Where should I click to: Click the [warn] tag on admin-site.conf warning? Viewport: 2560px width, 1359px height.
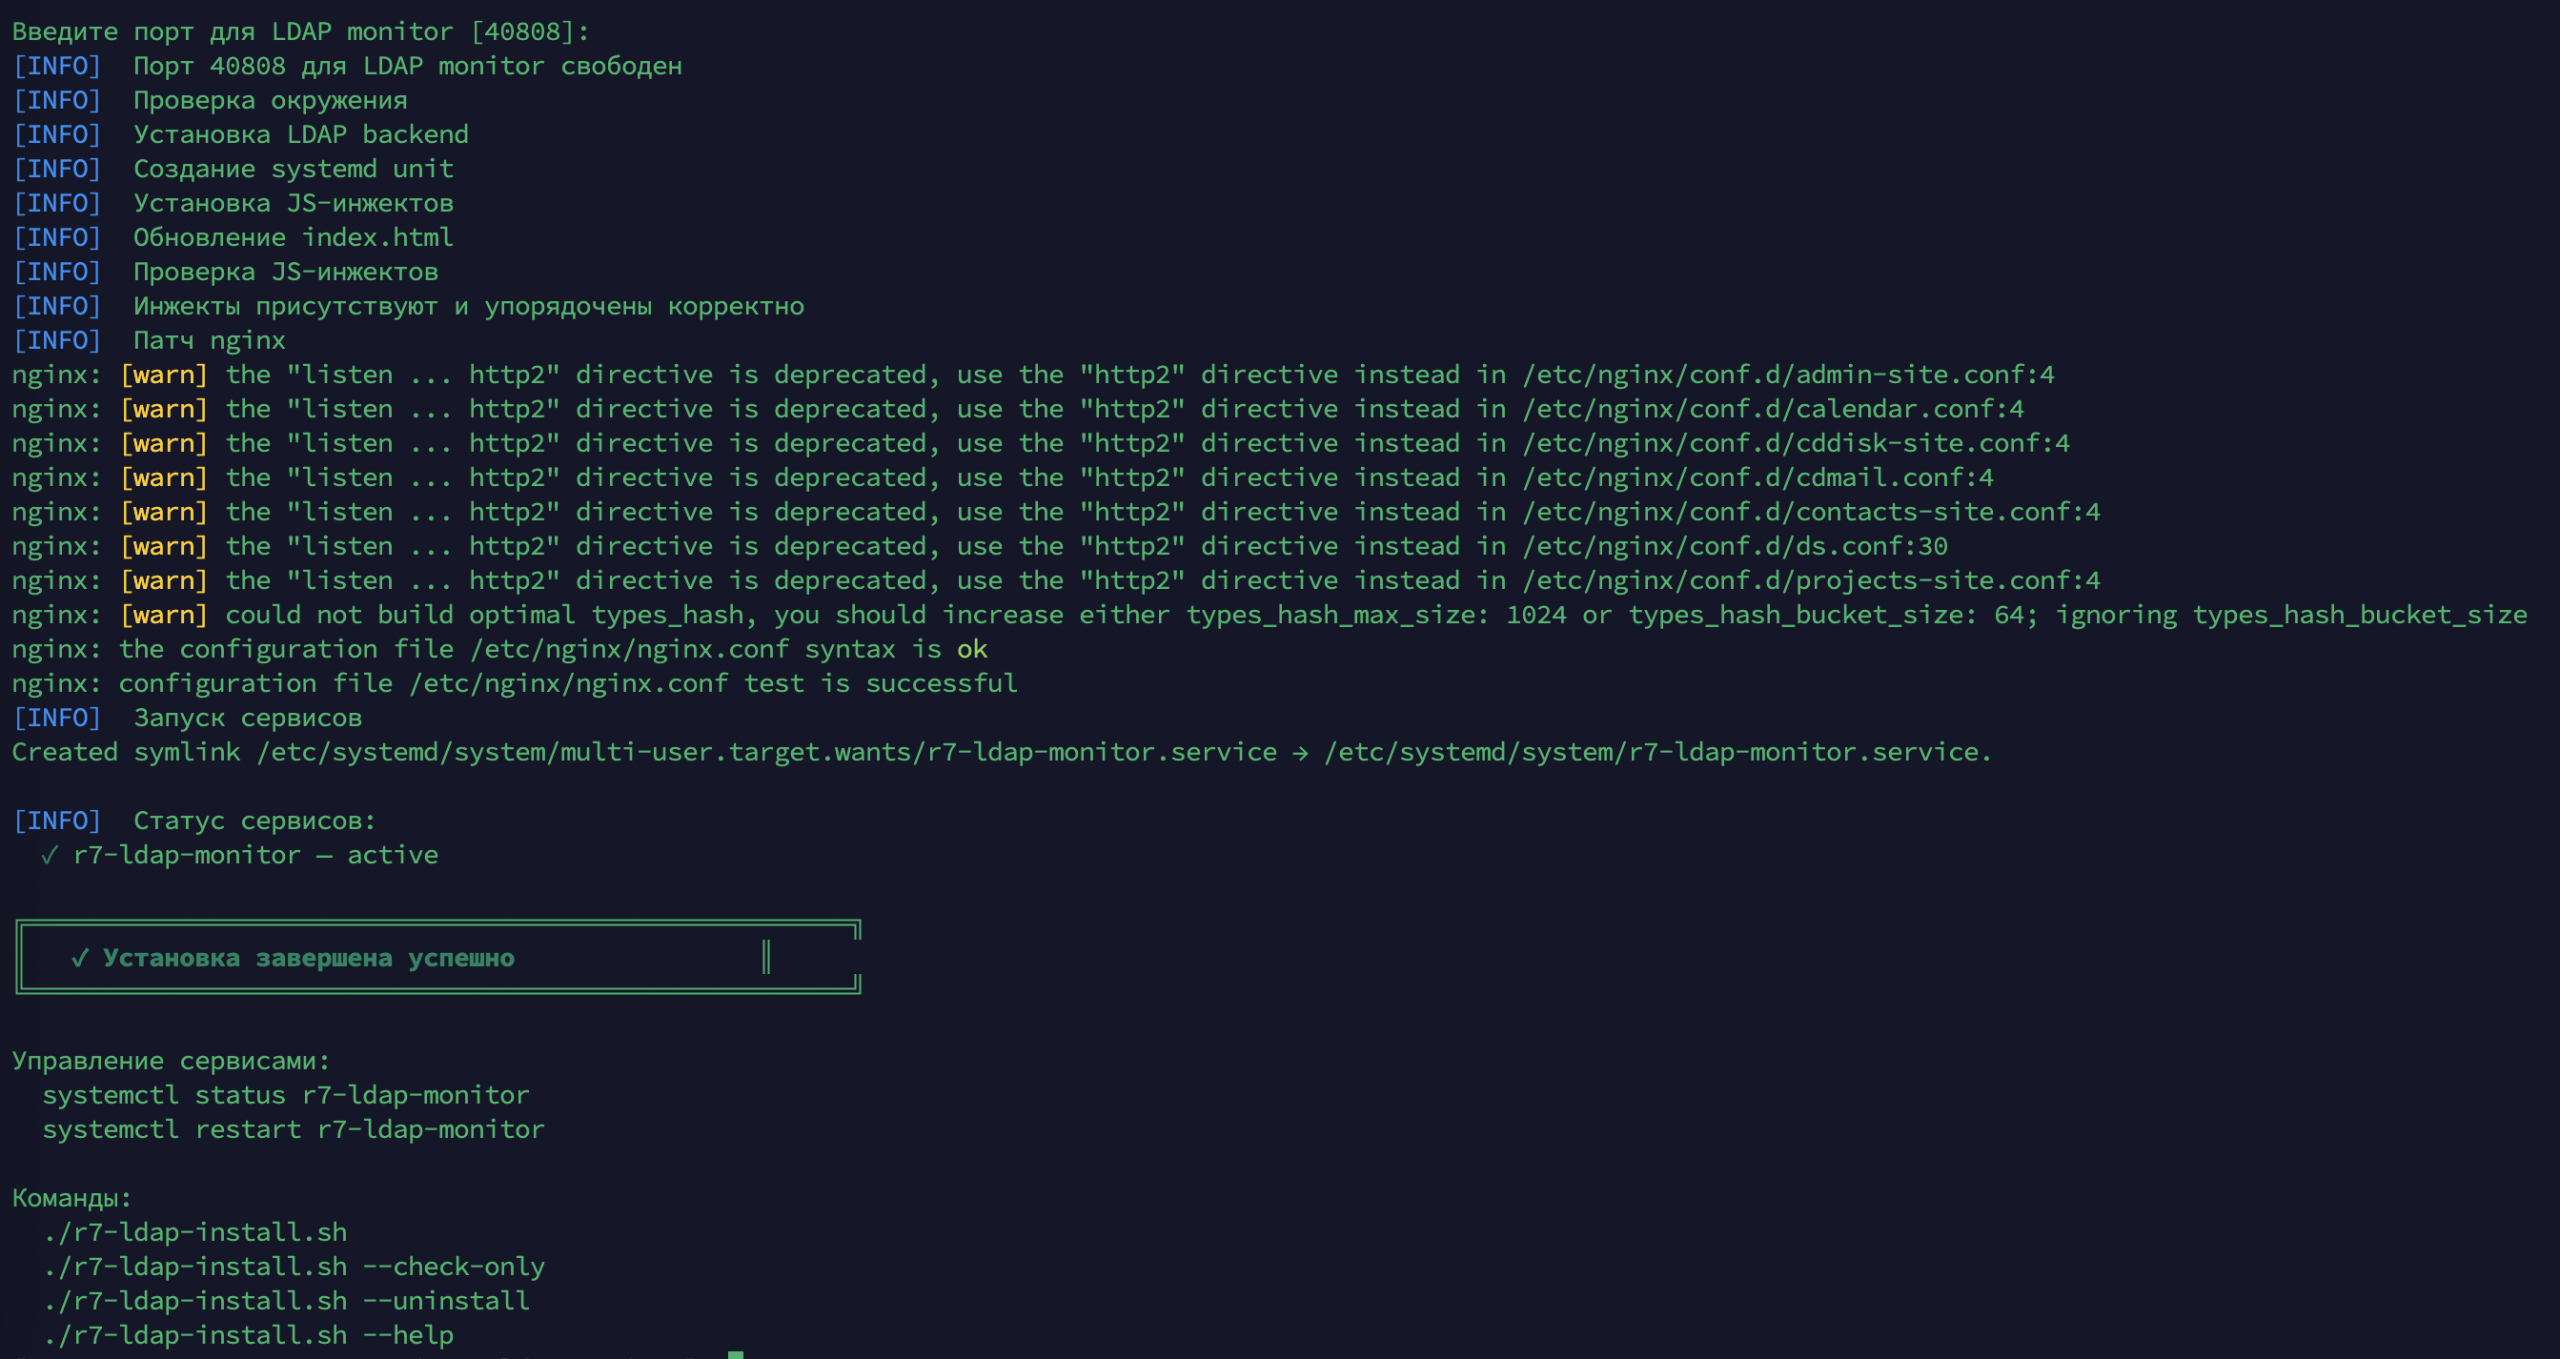point(164,374)
